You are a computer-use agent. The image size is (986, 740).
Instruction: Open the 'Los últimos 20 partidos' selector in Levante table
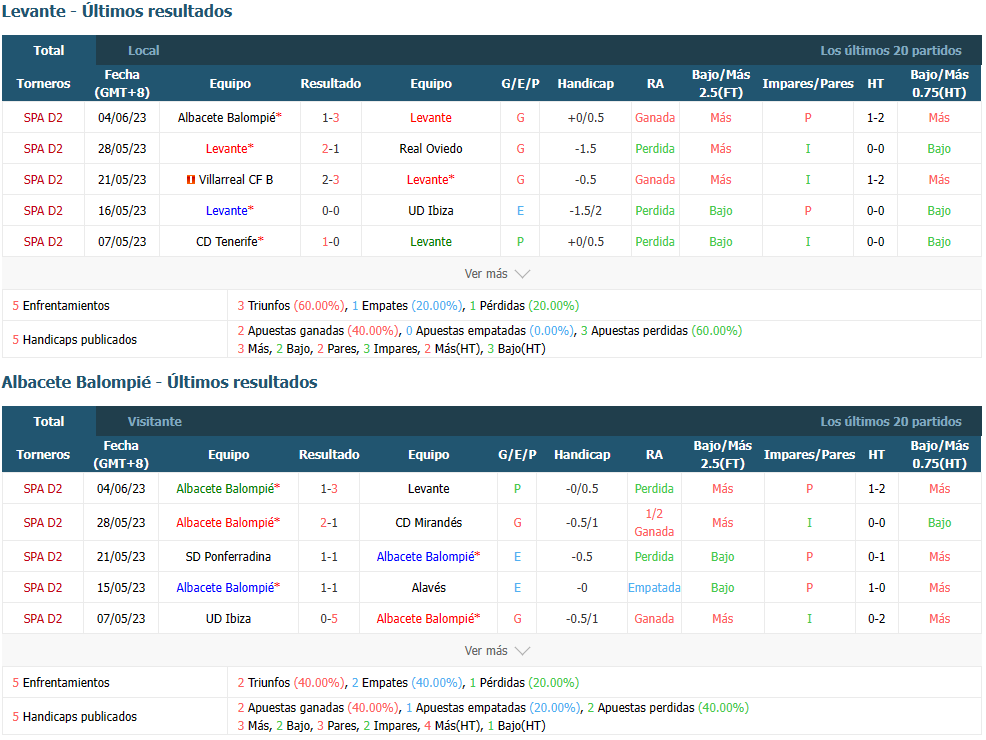click(x=890, y=50)
